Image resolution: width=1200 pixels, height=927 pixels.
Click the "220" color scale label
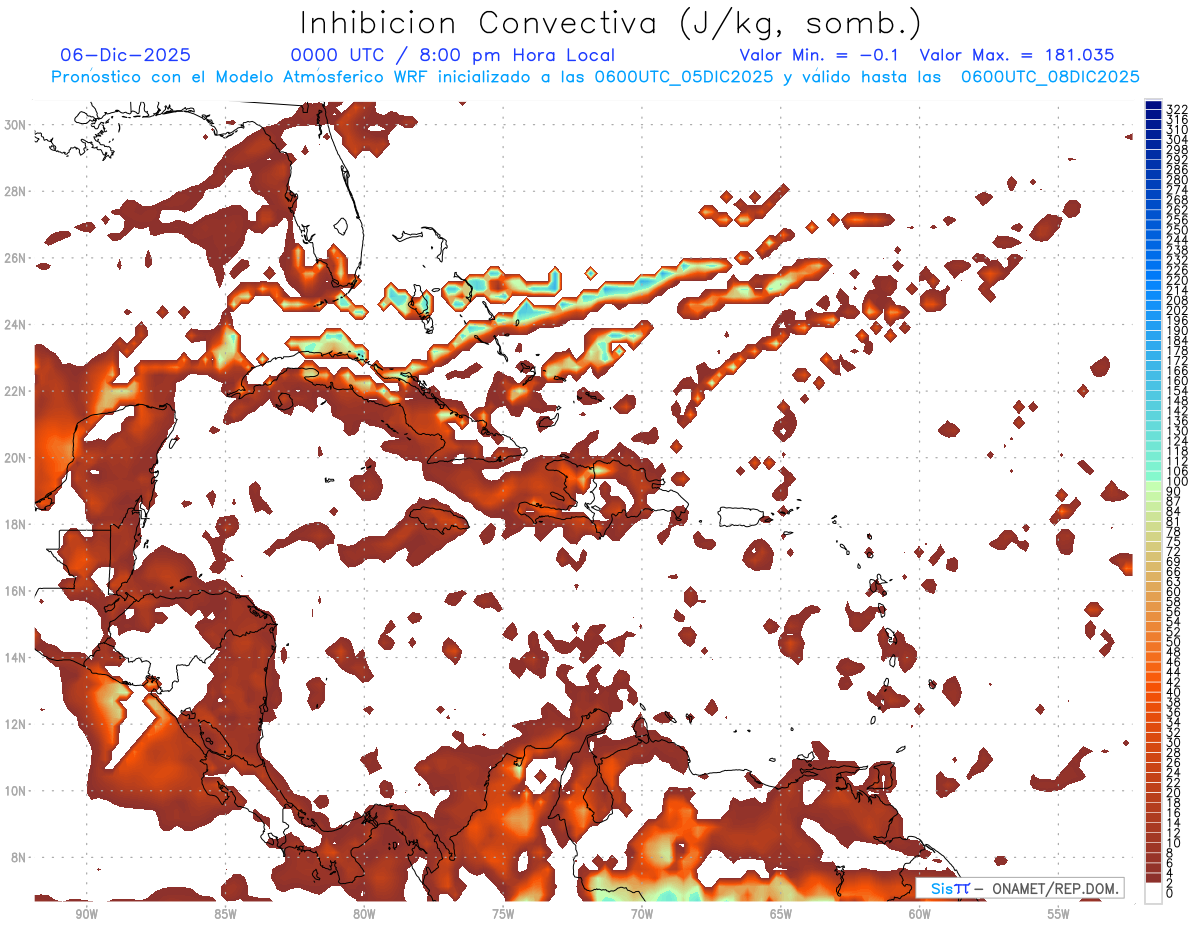pos(1177,281)
